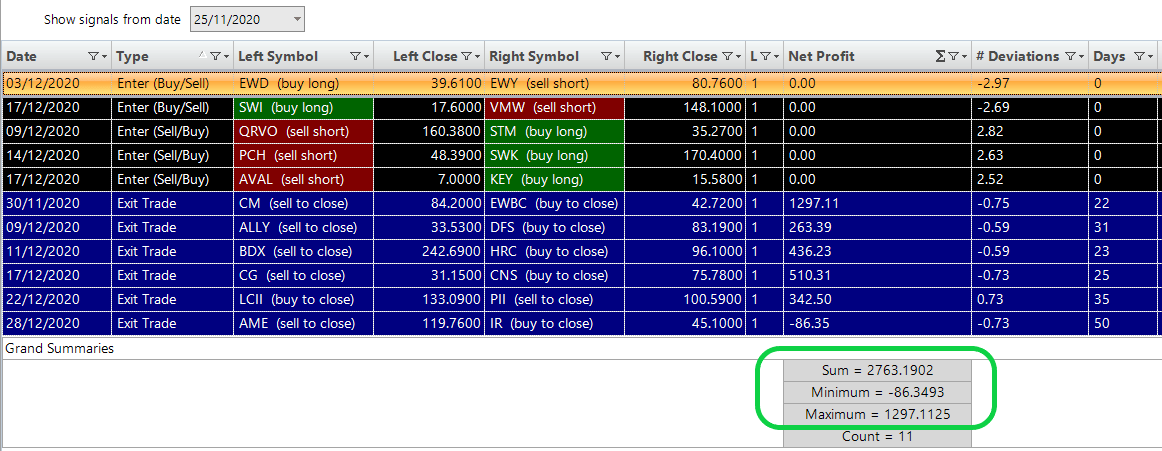Select the ALLY (sell to close) cell
The height and width of the screenshot is (451, 1162).
point(302,227)
